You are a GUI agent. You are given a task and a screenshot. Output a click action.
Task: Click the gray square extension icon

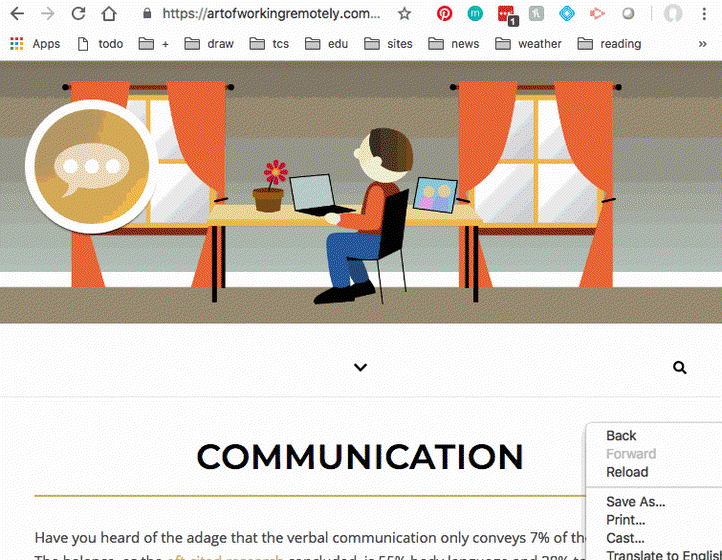(x=536, y=14)
